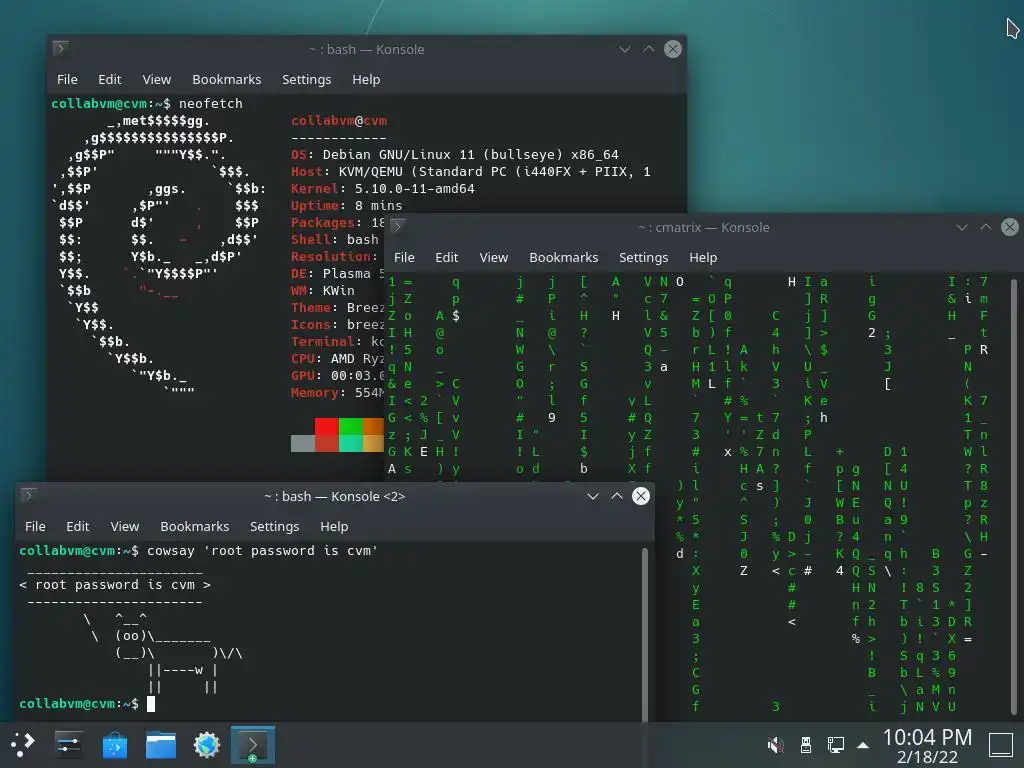This screenshot has height=768, width=1024.
Task: Minimize the cmatrix Konsole window
Action: tap(962, 227)
